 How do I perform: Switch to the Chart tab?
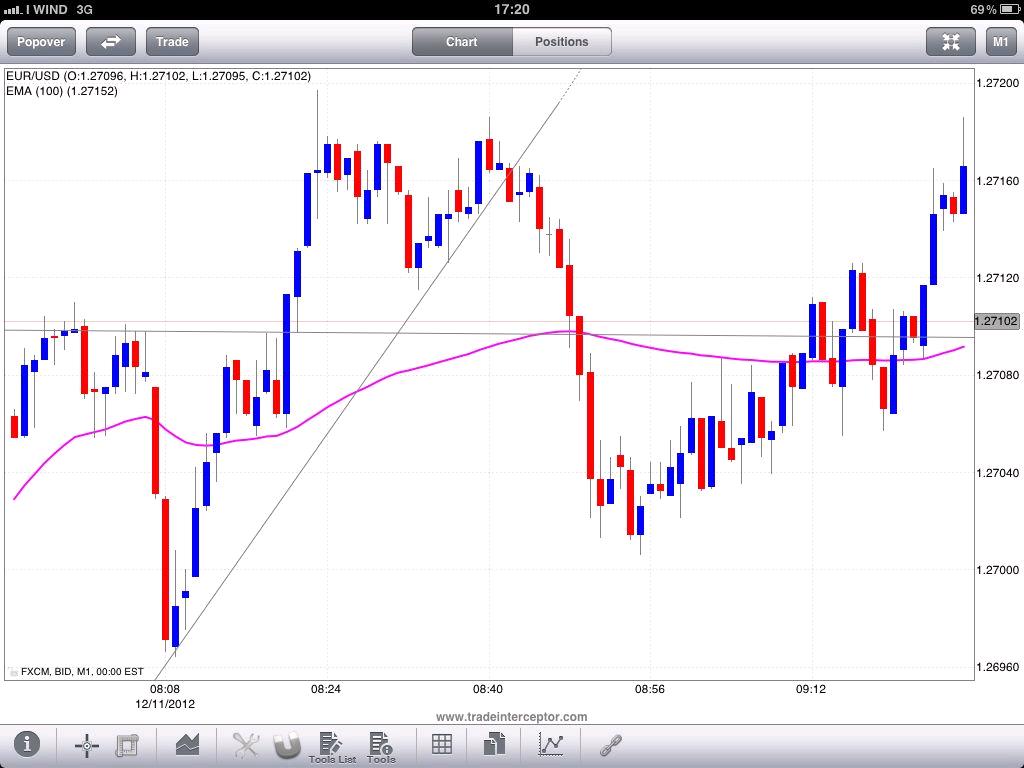[462, 42]
